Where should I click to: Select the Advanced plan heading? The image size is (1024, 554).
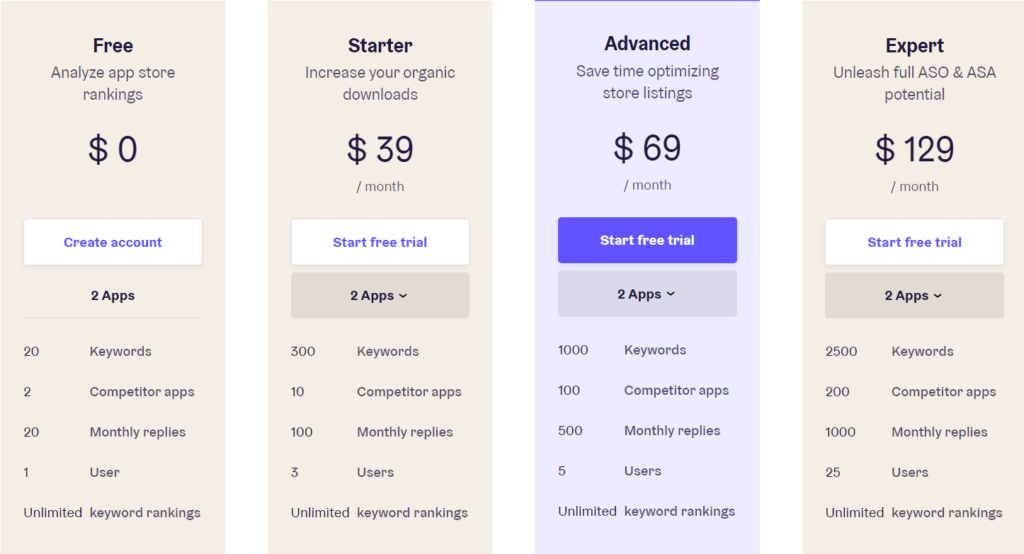647,44
